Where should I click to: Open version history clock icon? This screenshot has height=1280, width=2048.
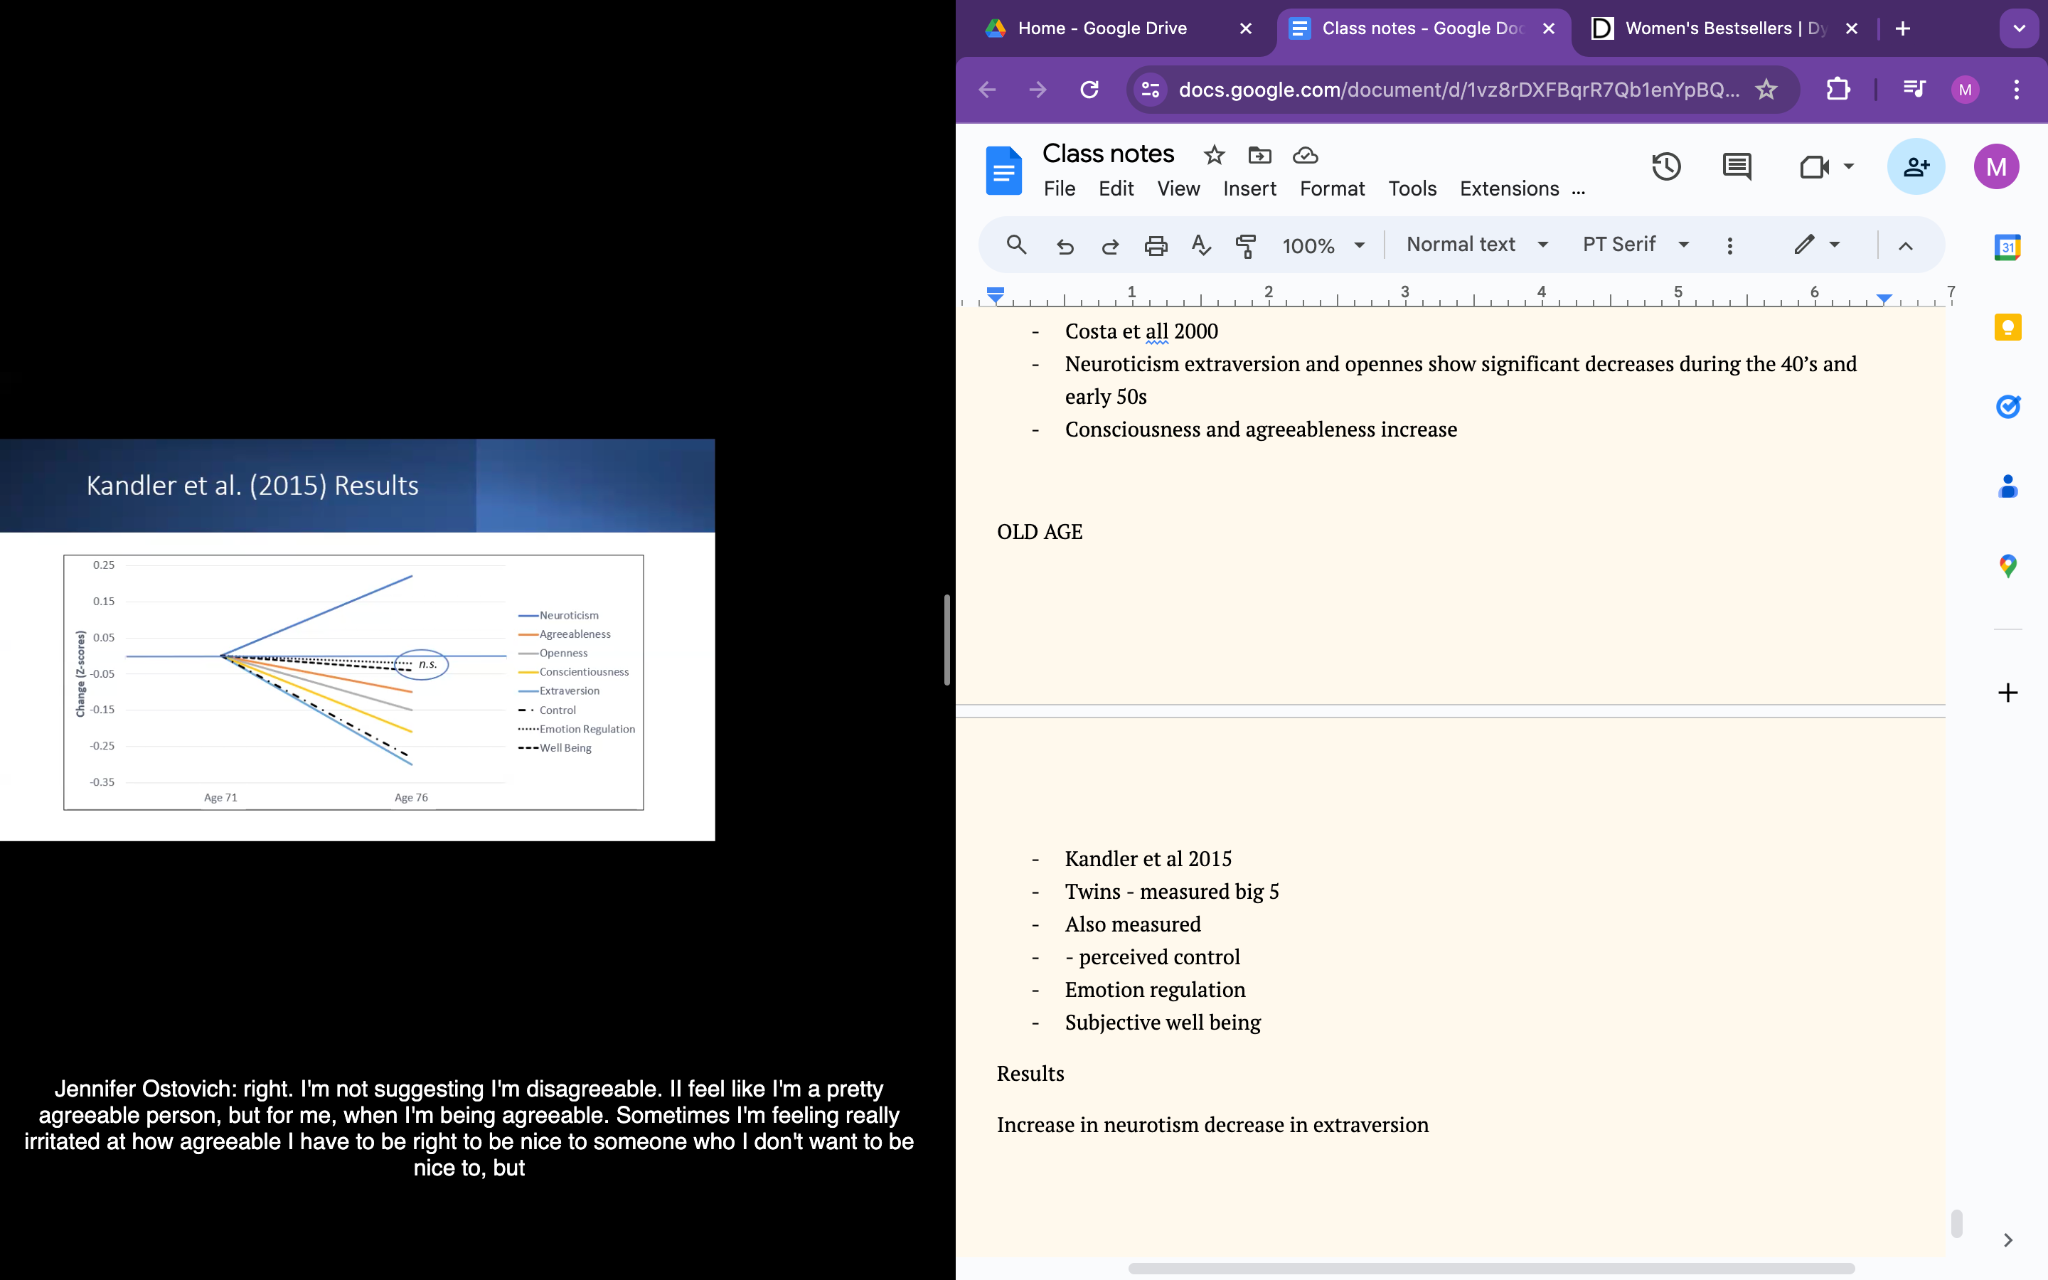pyautogui.click(x=1665, y=167)
